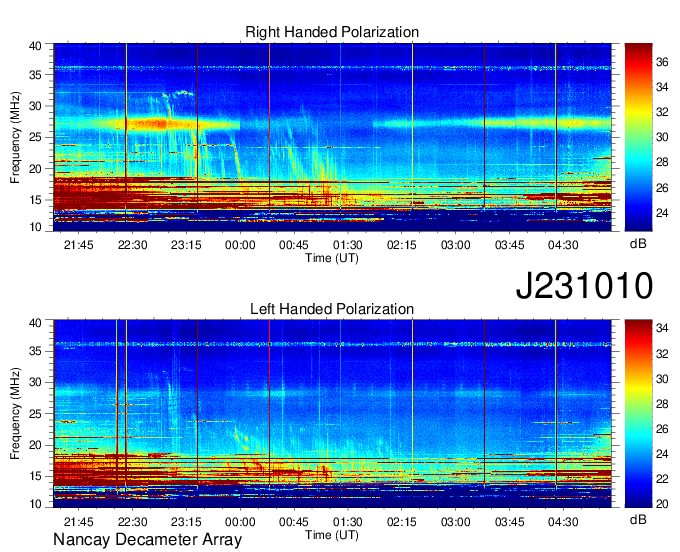Click the 'Frequency (MHz)' label of the top plot
This screenshot has width=680, height=552.
(x=15, y=137)
